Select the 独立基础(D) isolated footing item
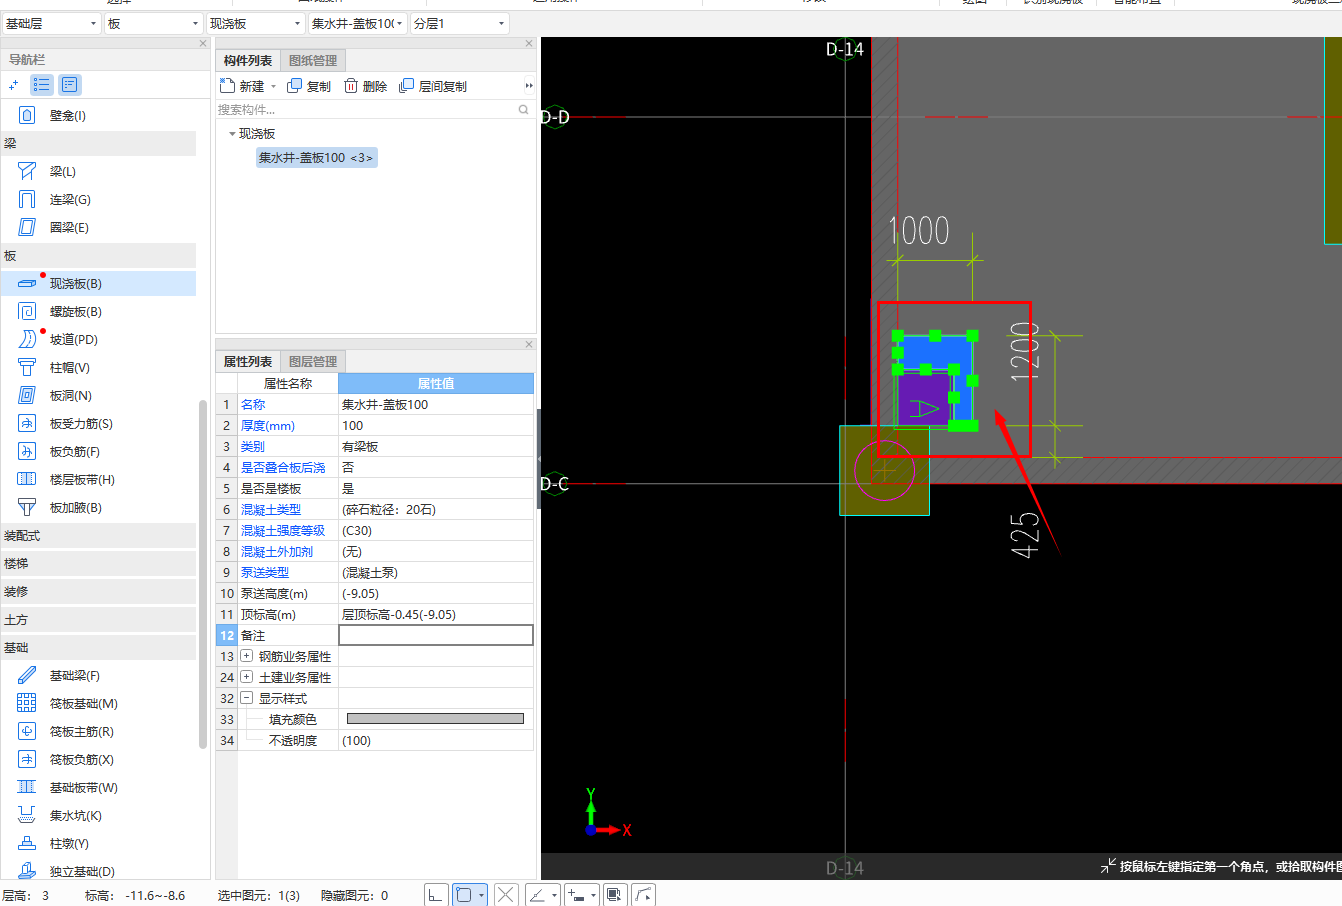Viewport: 1342px width, 906px height. (x=98, y=872)
